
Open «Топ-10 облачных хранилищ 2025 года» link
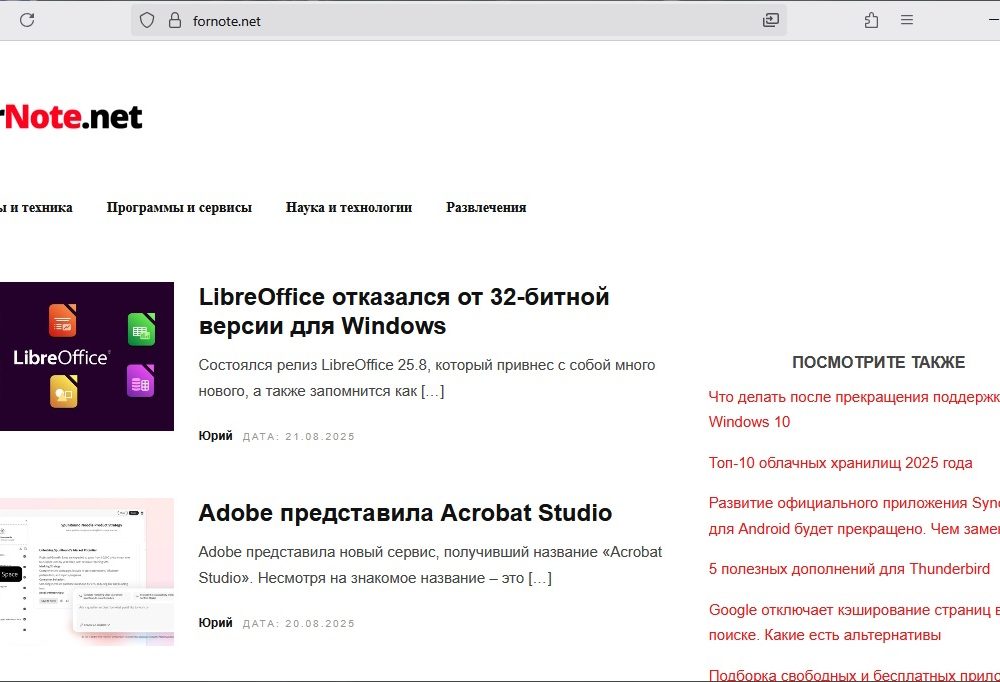[x=840, y=463]
